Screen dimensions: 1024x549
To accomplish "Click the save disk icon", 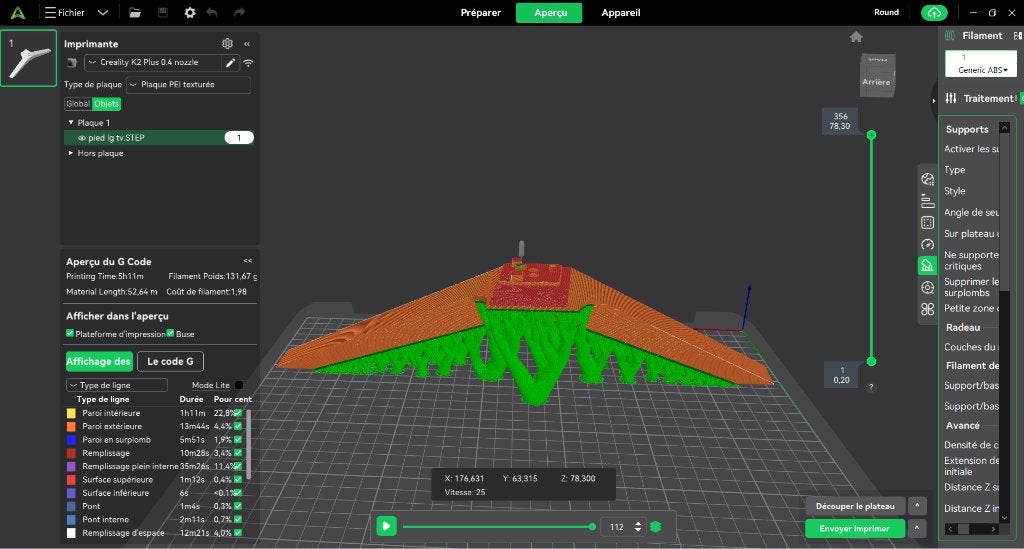I will 163,12.
